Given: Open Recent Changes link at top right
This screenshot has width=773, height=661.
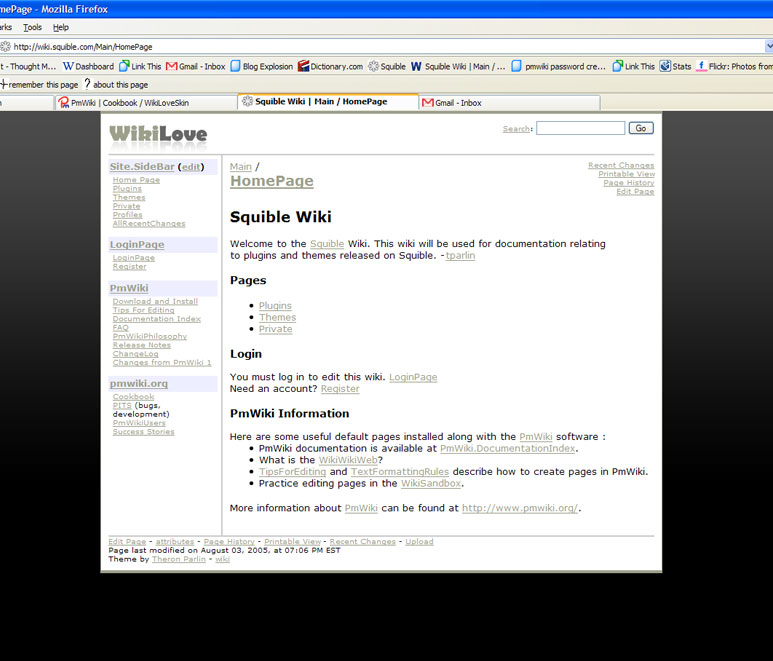Looking at the screenshot, I should tap(621, 165).
